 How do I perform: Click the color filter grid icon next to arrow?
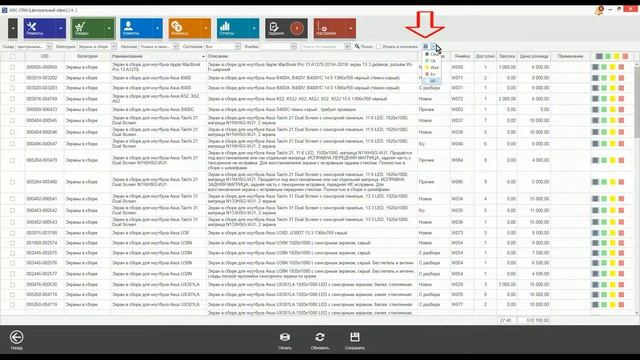click(426, 47)
